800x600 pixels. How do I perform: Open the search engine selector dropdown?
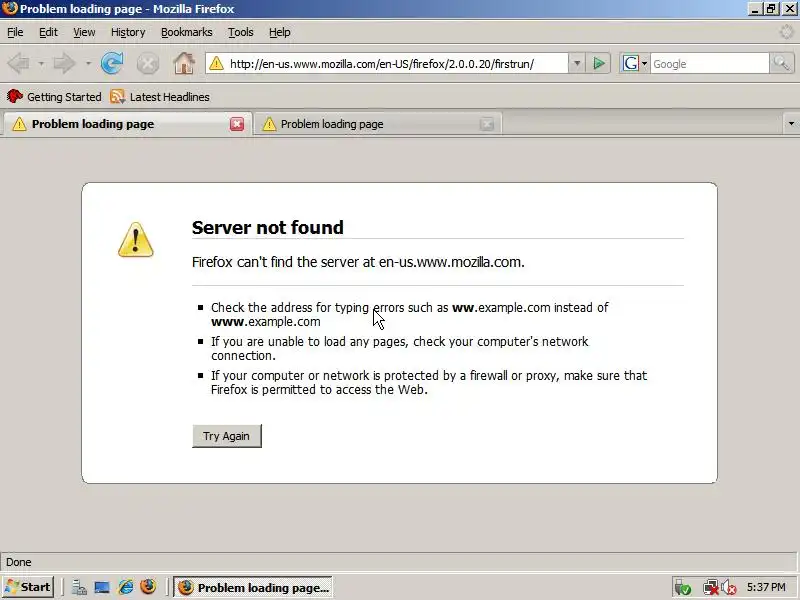(644, 64)
